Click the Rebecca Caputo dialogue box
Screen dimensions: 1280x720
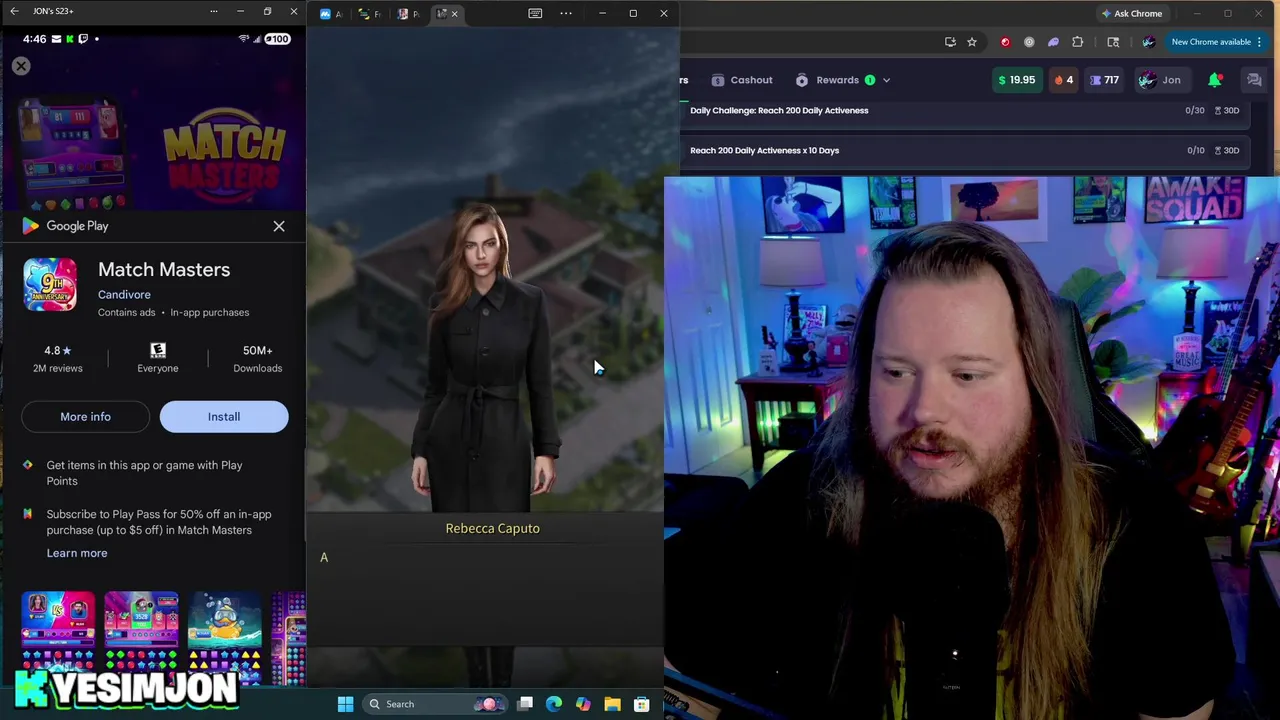[x=485, y=580]
